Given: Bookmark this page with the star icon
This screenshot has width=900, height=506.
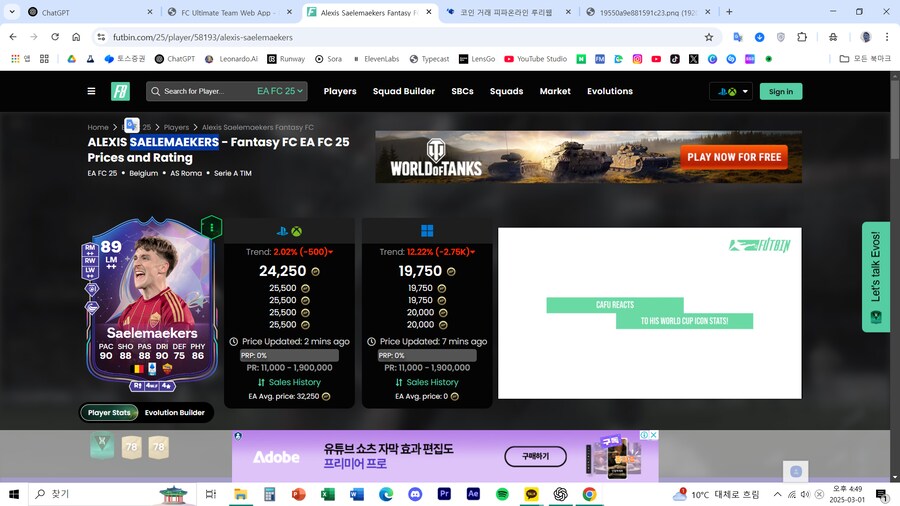Looking at the screenshot, I should tap(709, 37).
